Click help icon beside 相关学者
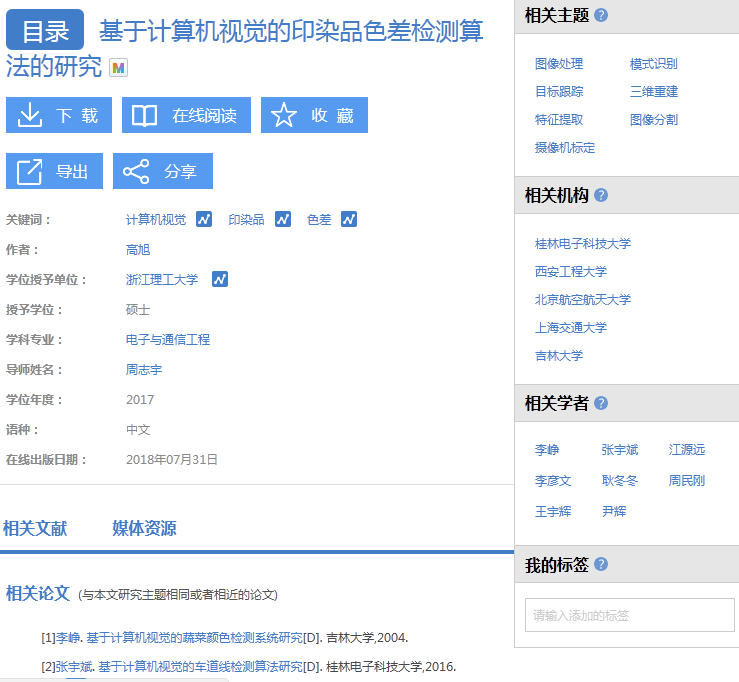The width and height of the screenshot is (739, 682). [x=601, y=403]
